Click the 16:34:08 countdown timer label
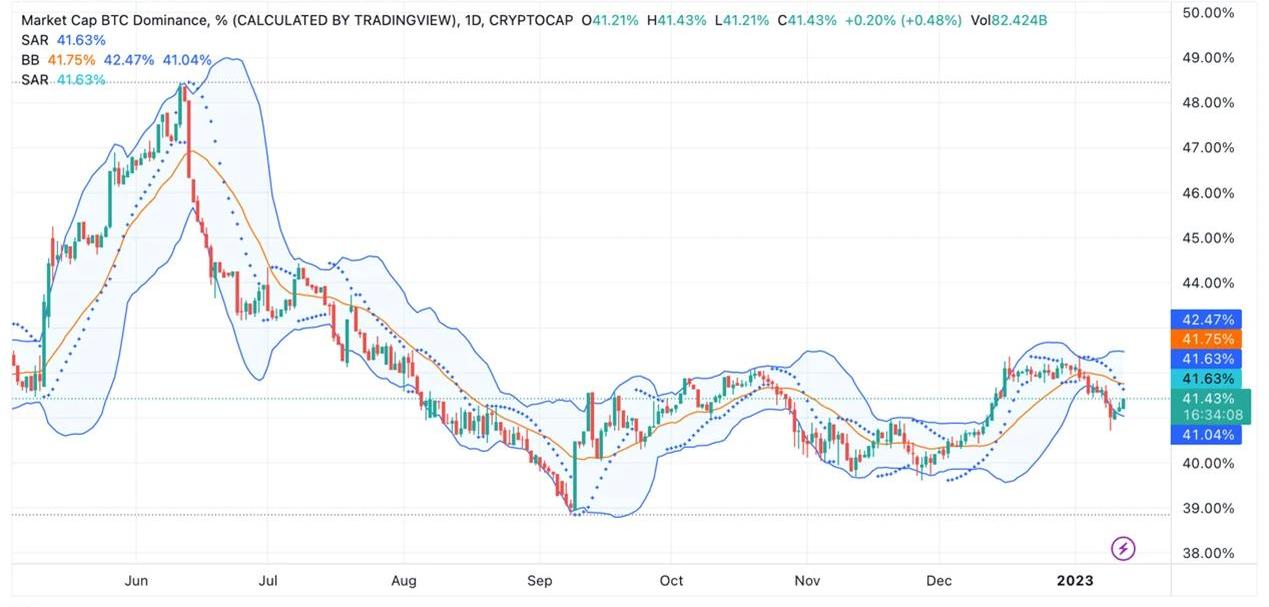Viewport: 1269px width, 607px height. pyautogui.click(x=1211, y=415)
